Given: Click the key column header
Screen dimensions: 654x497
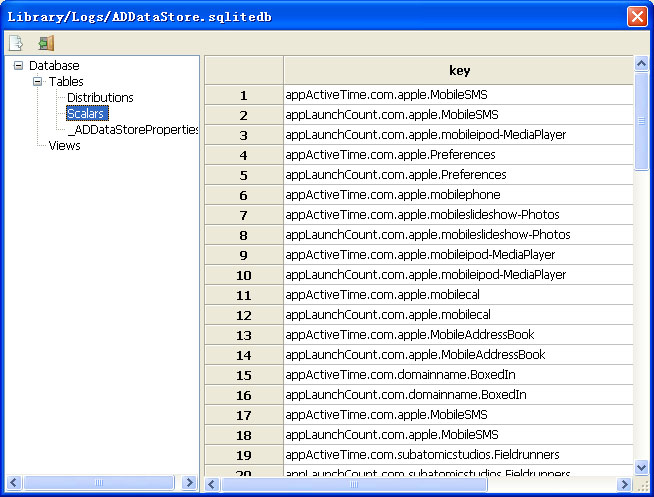Looking at the screenshot, I should [x=459, y=70].
